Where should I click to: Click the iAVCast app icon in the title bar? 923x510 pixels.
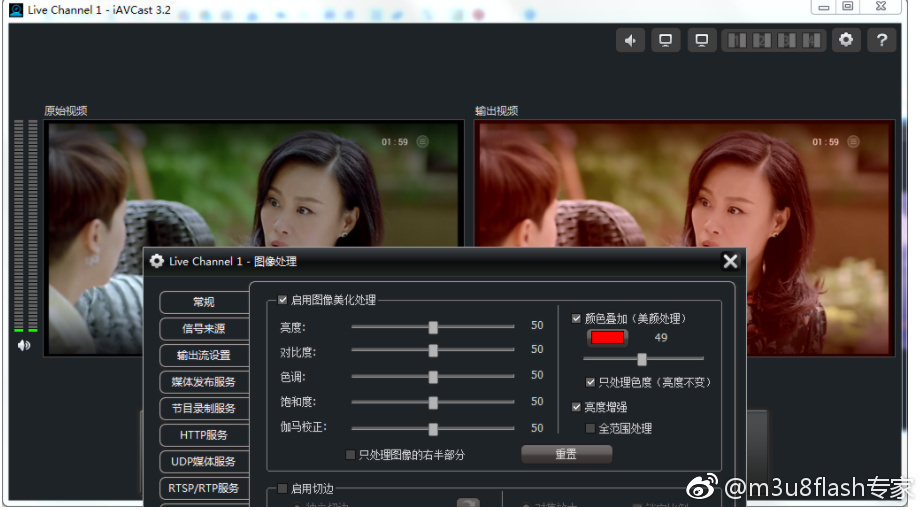coord(16,10)
